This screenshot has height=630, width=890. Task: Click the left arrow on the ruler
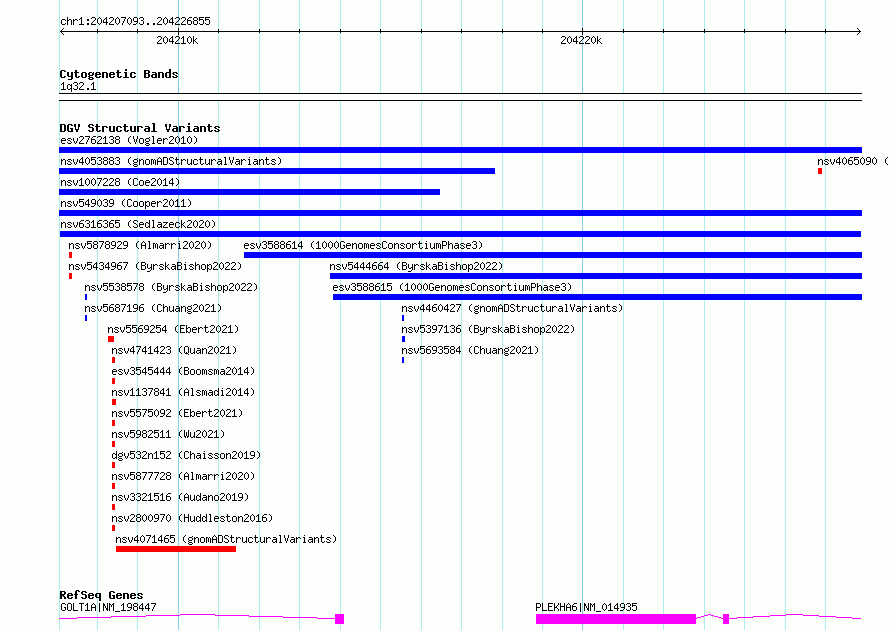[x=62, y=31]
